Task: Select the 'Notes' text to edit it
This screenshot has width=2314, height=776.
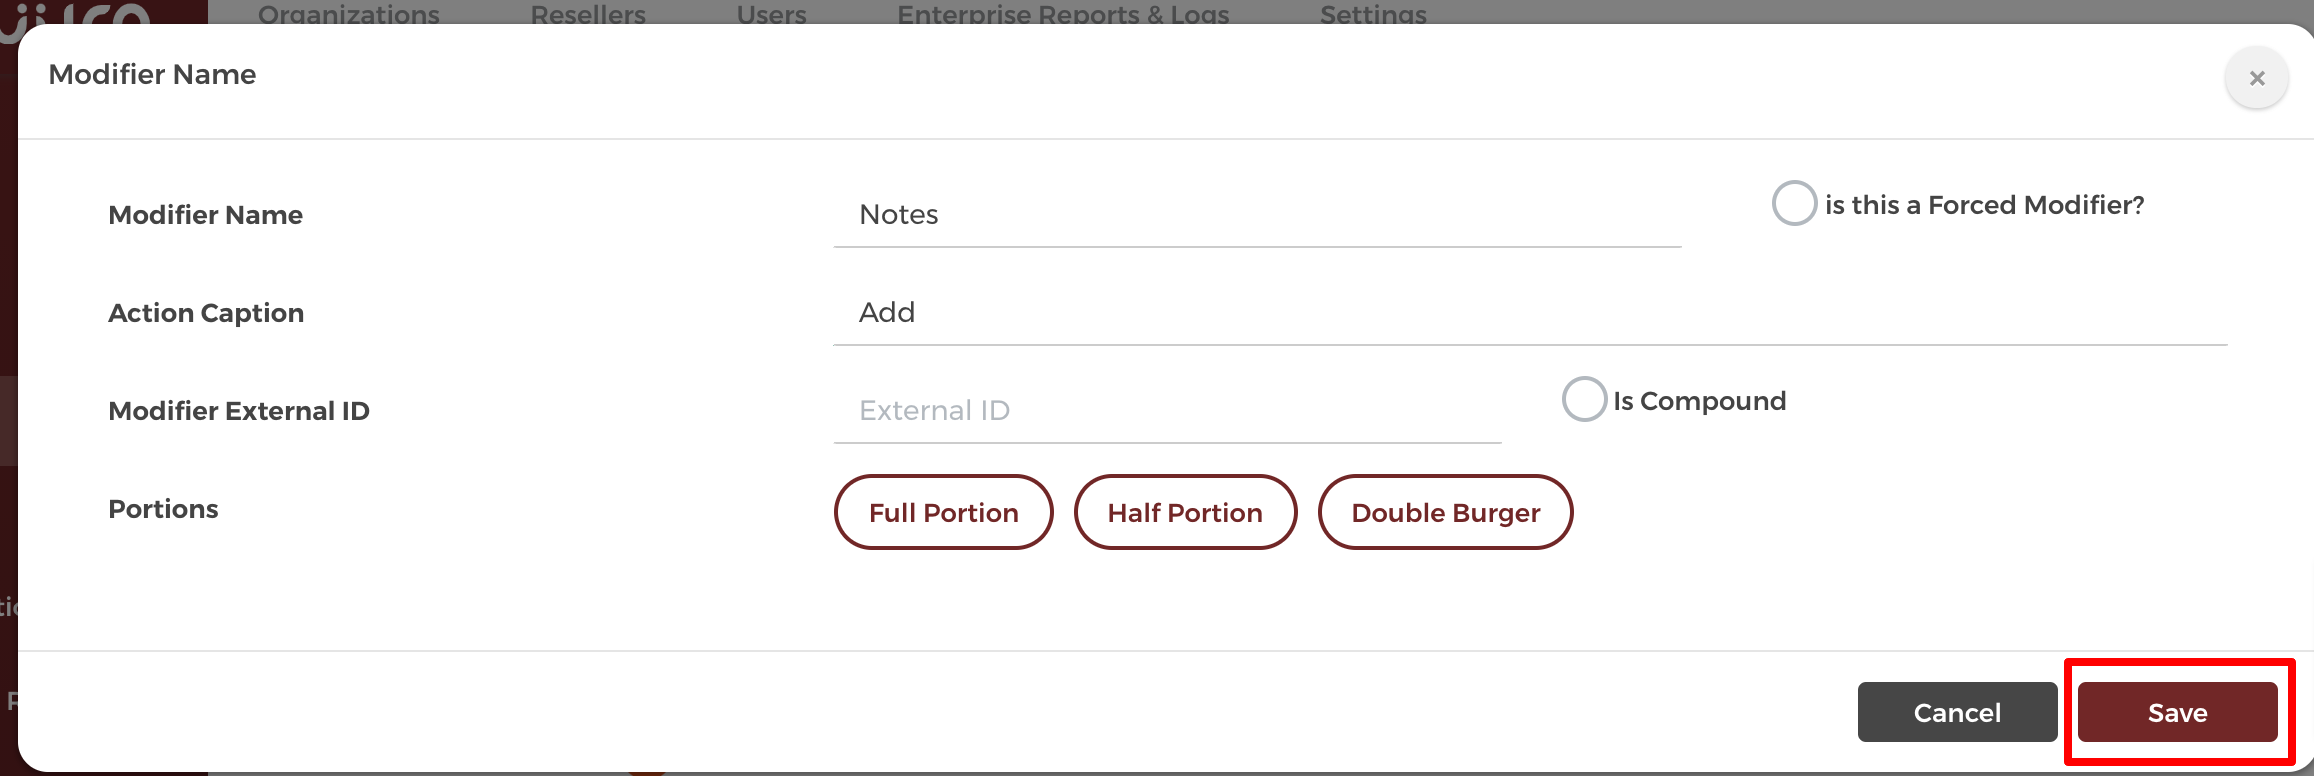Action: 898,214
